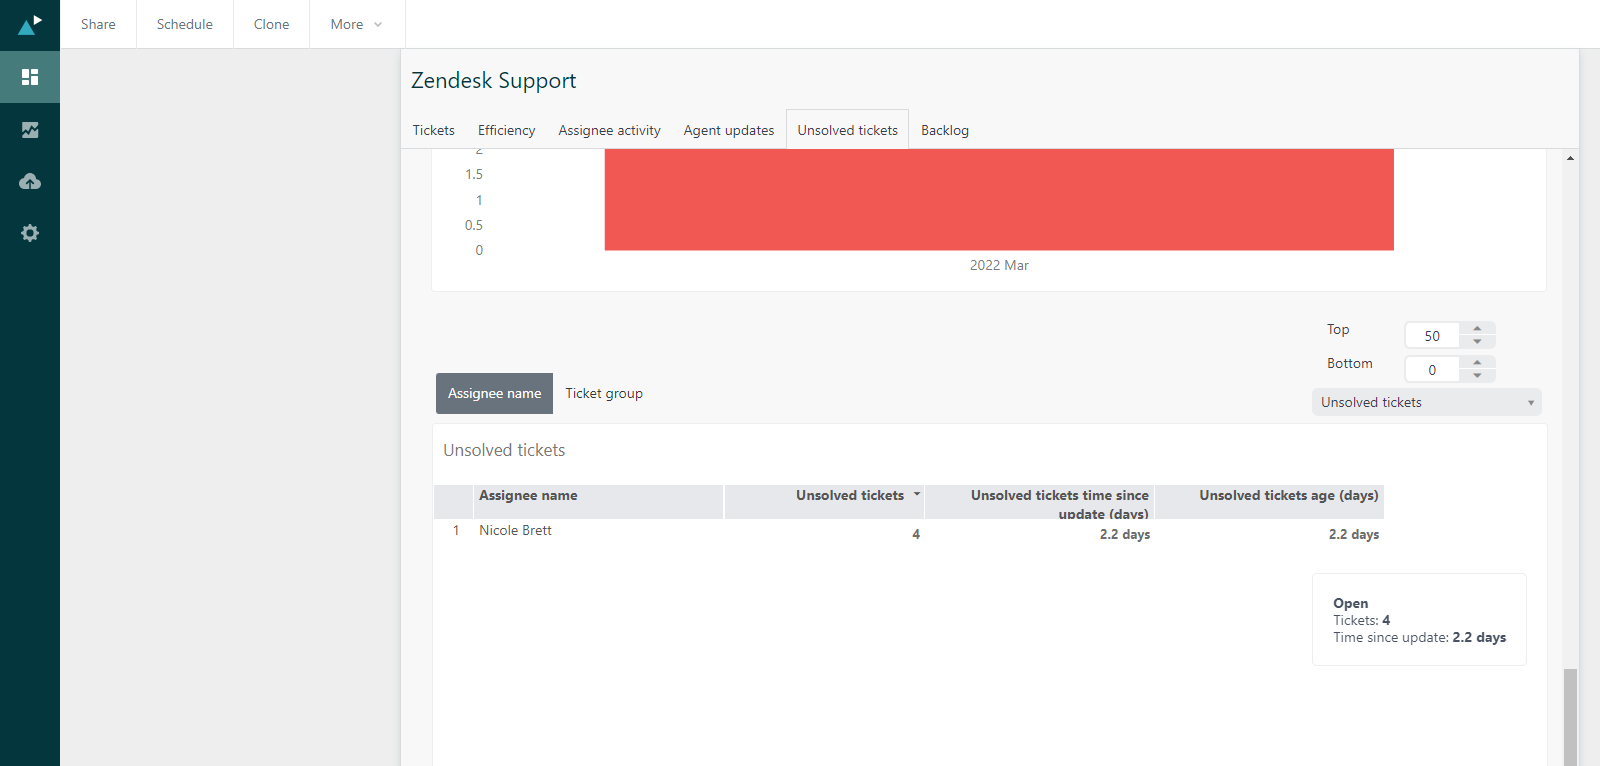Viewport: 1600px width, 766px height.
Task: Switch to the Backlog tab
Action: click(x=945, y=130)
